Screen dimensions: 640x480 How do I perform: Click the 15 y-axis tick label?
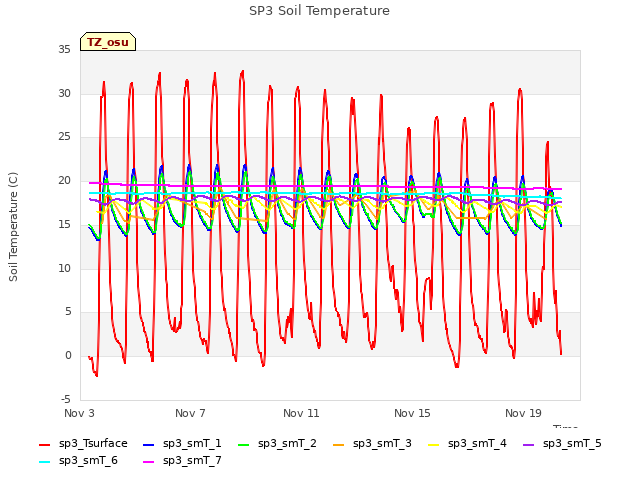click(64, 224)
